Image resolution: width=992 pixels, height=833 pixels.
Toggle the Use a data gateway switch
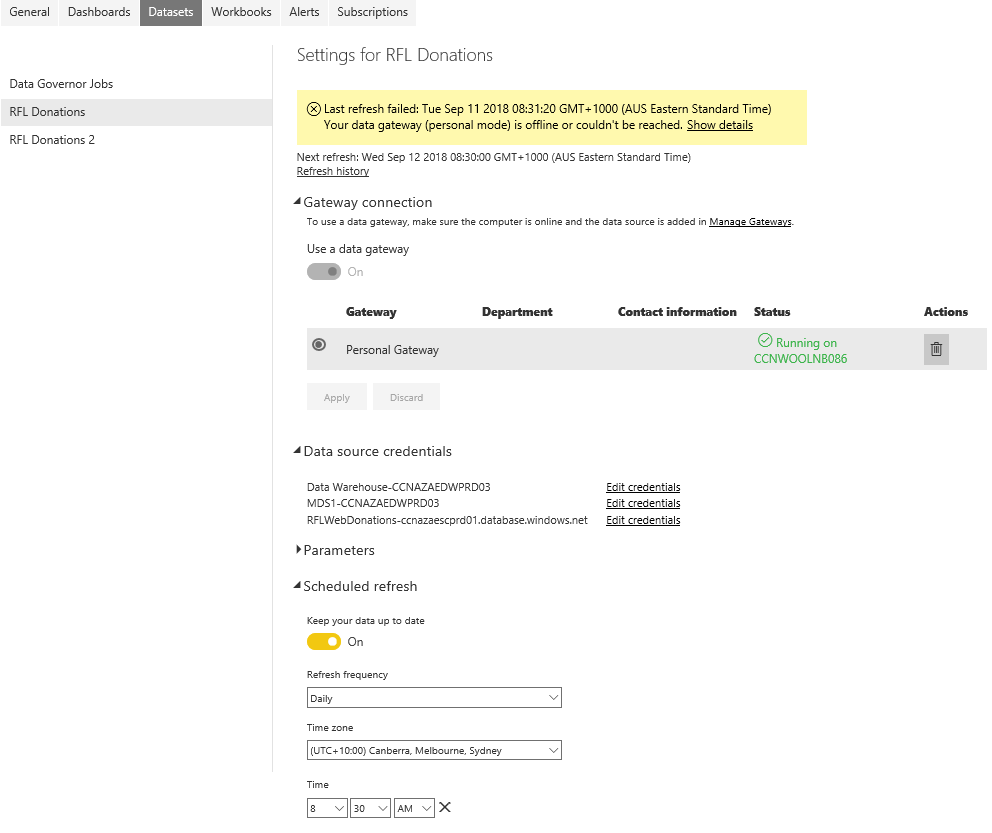[324, 271]
